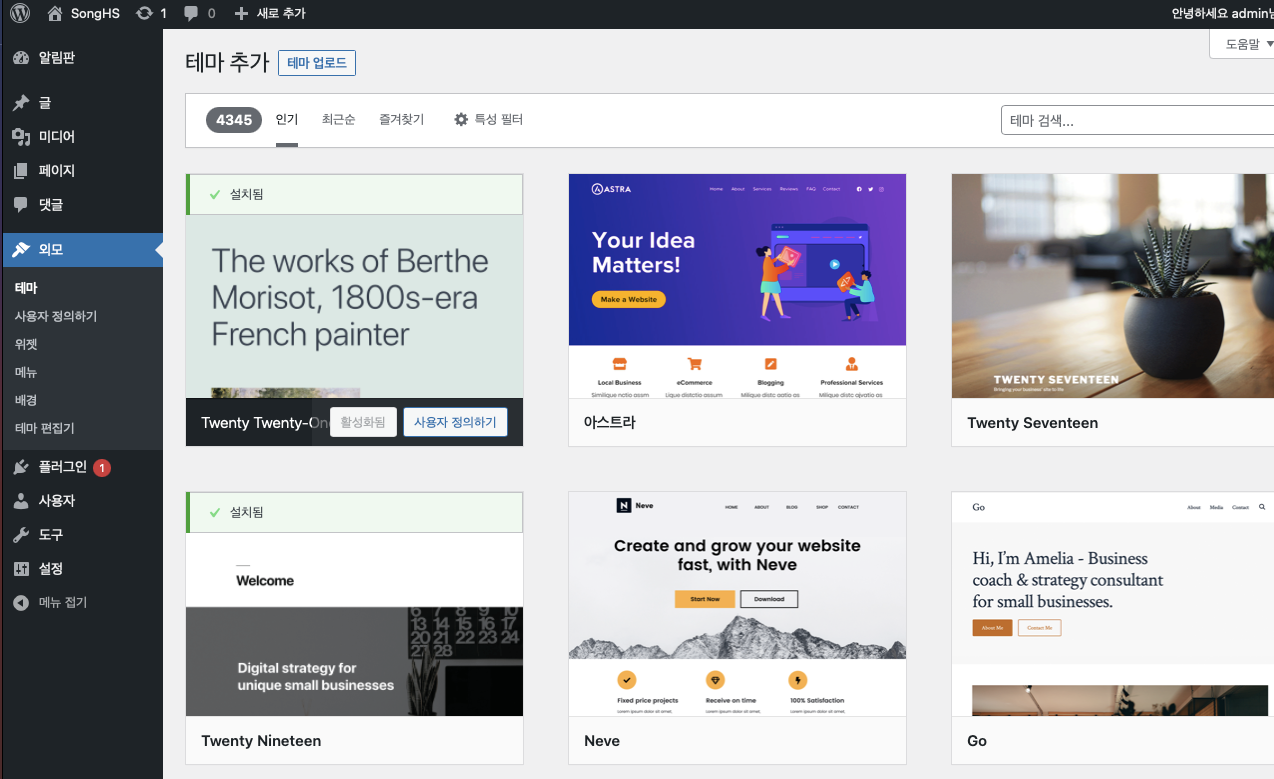The height and width of the screenshot is (779, 1274).
Task: Click the 4345 theme count badge
Action: [234, 120]
